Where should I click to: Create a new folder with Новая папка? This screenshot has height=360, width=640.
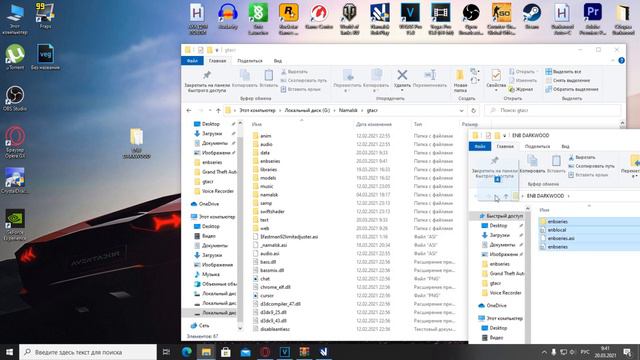click(460, 81)
